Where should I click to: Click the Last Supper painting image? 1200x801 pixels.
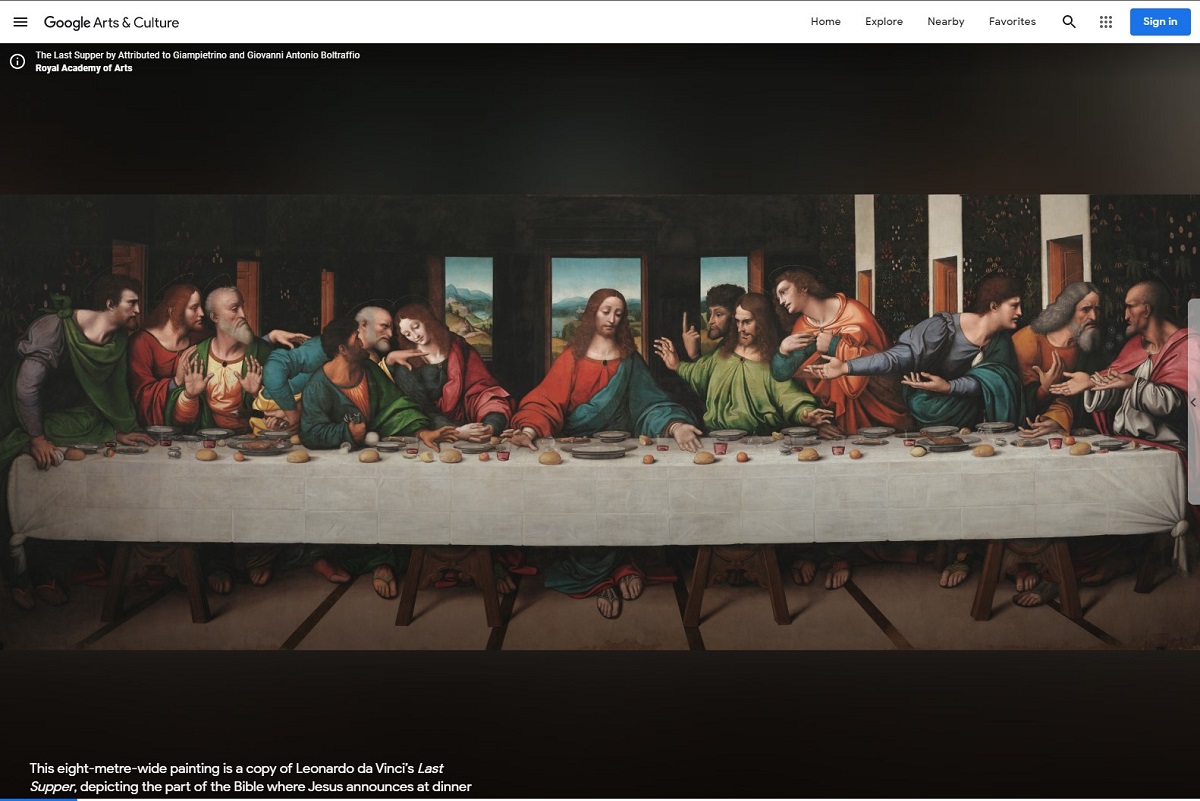pyautogui.click(x=600, y=422)
